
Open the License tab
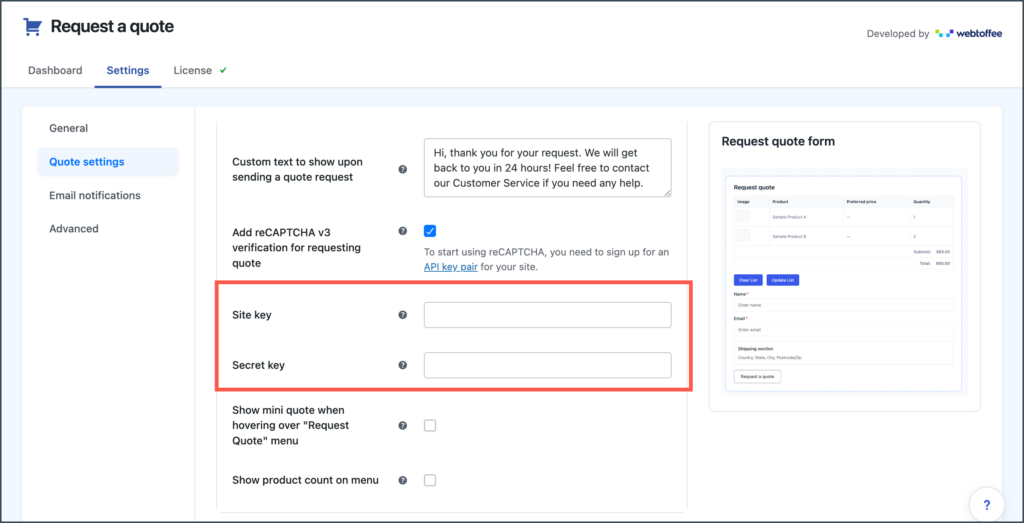coord(193,71)
